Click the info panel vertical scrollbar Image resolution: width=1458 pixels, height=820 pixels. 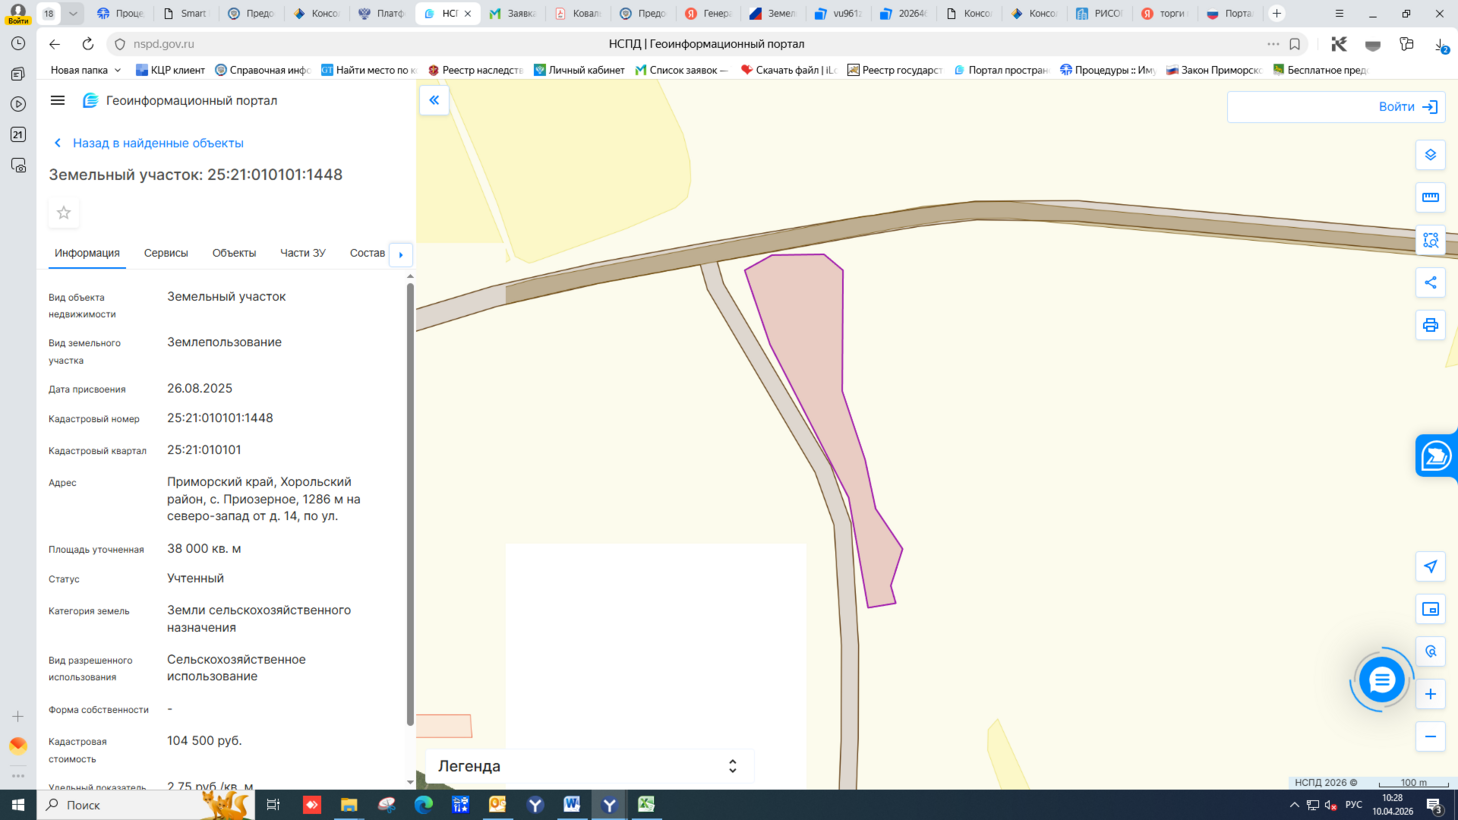coord(410,500)
